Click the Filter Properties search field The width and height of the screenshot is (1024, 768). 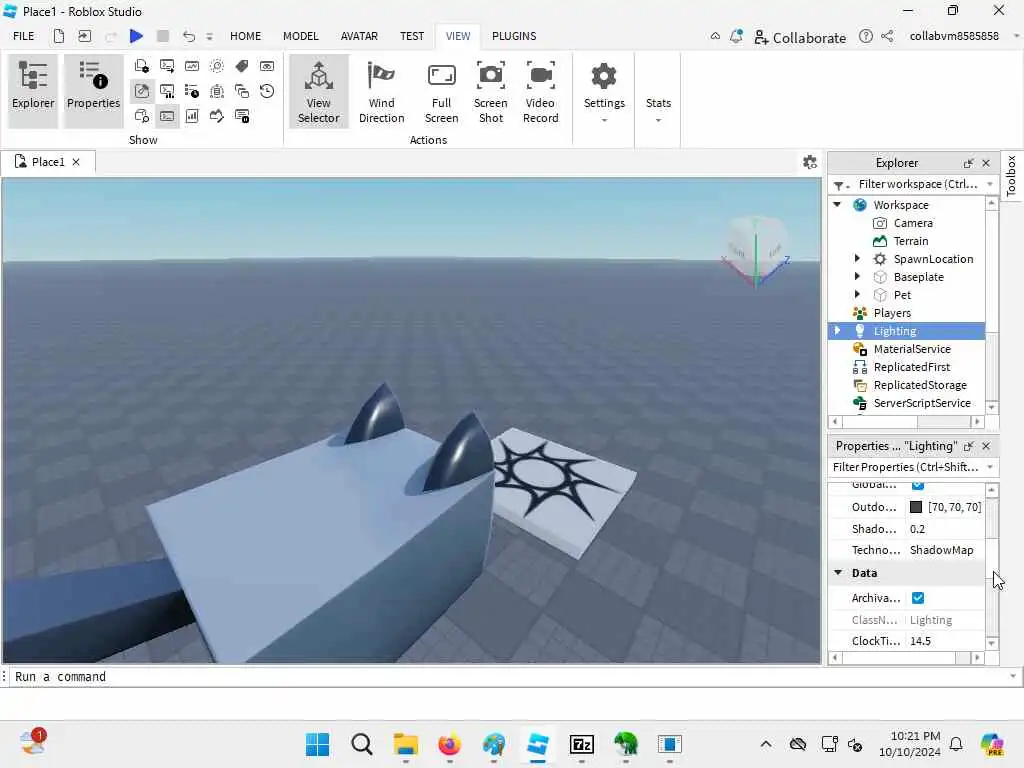tap(912, 468)
